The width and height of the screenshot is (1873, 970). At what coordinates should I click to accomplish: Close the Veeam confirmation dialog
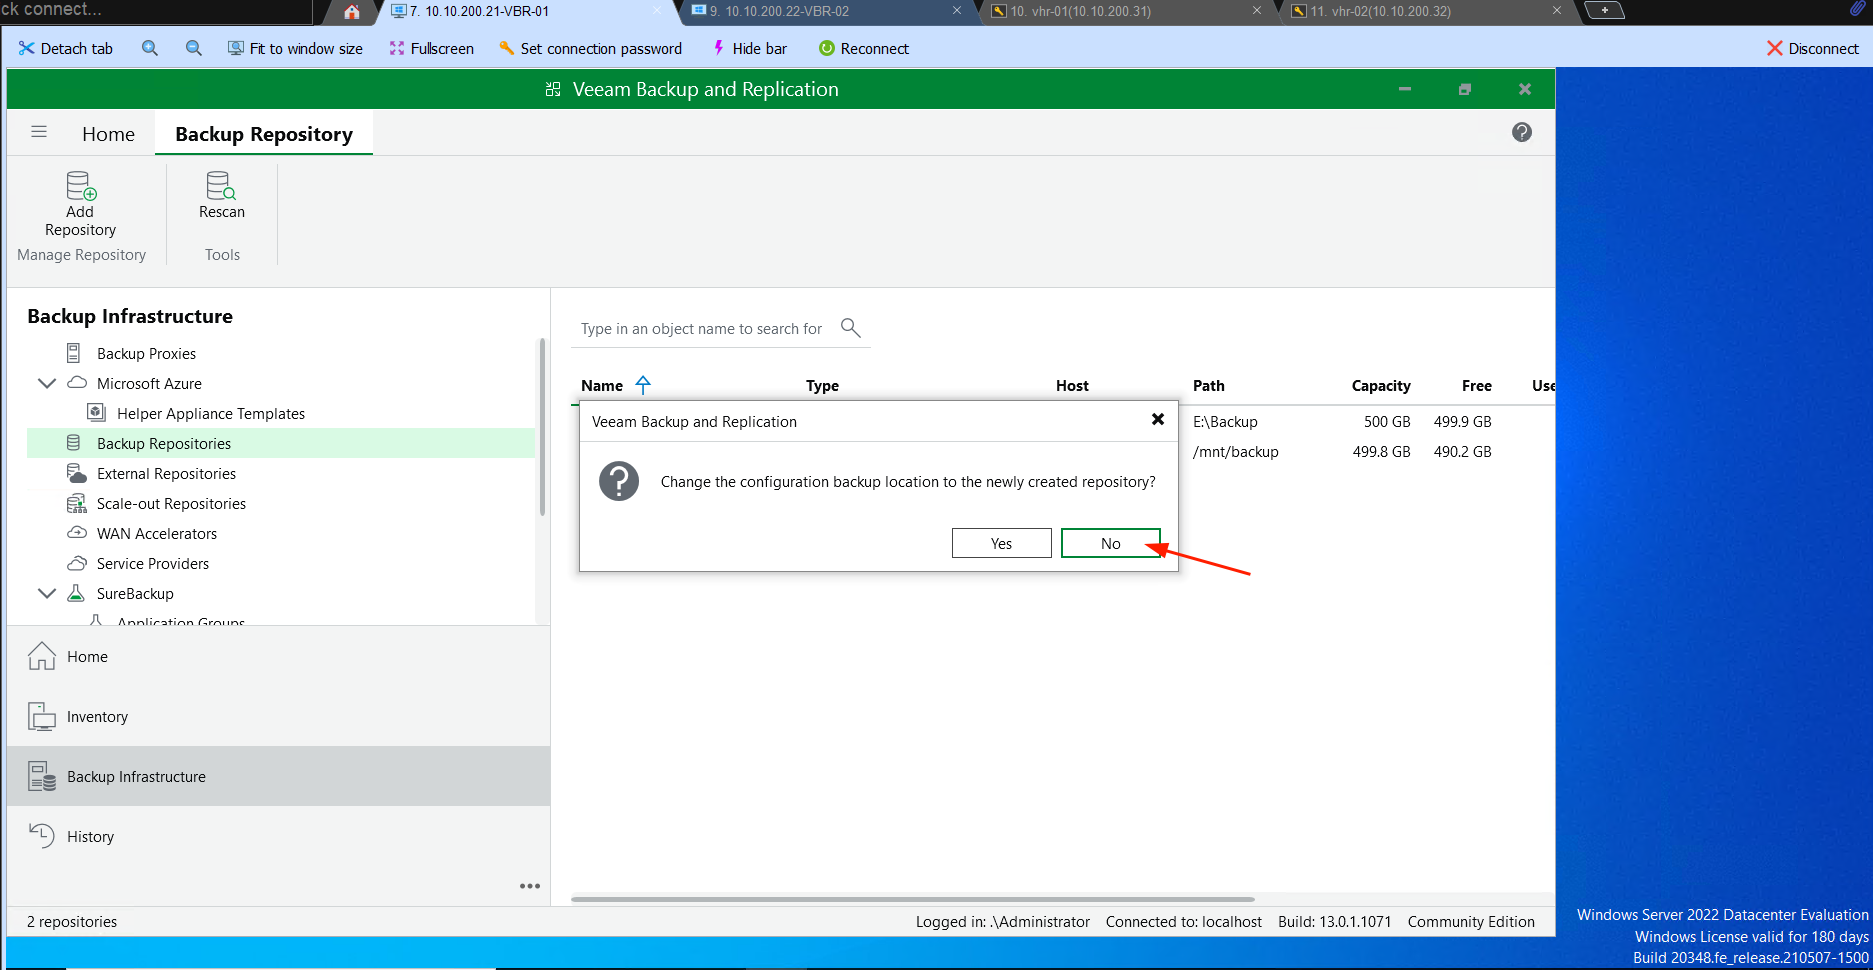click(x=1157, y=419)
